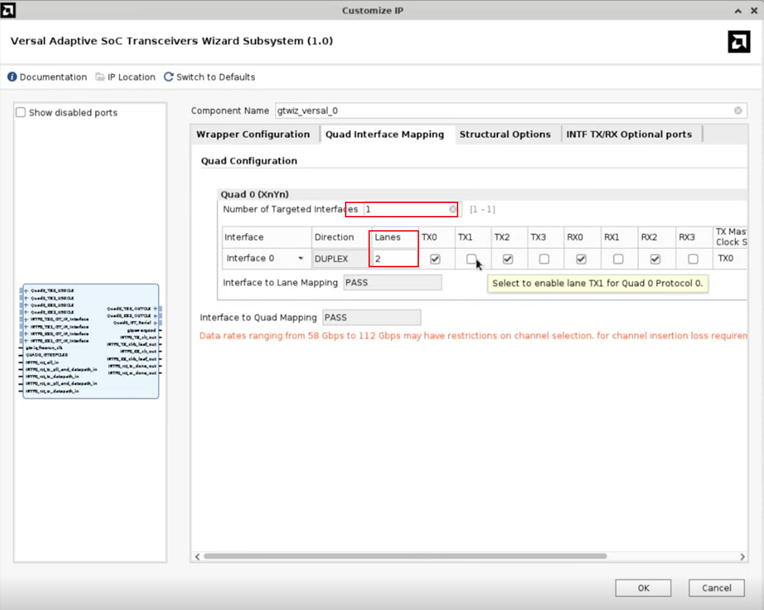764x610 pixels.
Task: Clear the Component Name field with the X icon
Action: coord(738,111)
